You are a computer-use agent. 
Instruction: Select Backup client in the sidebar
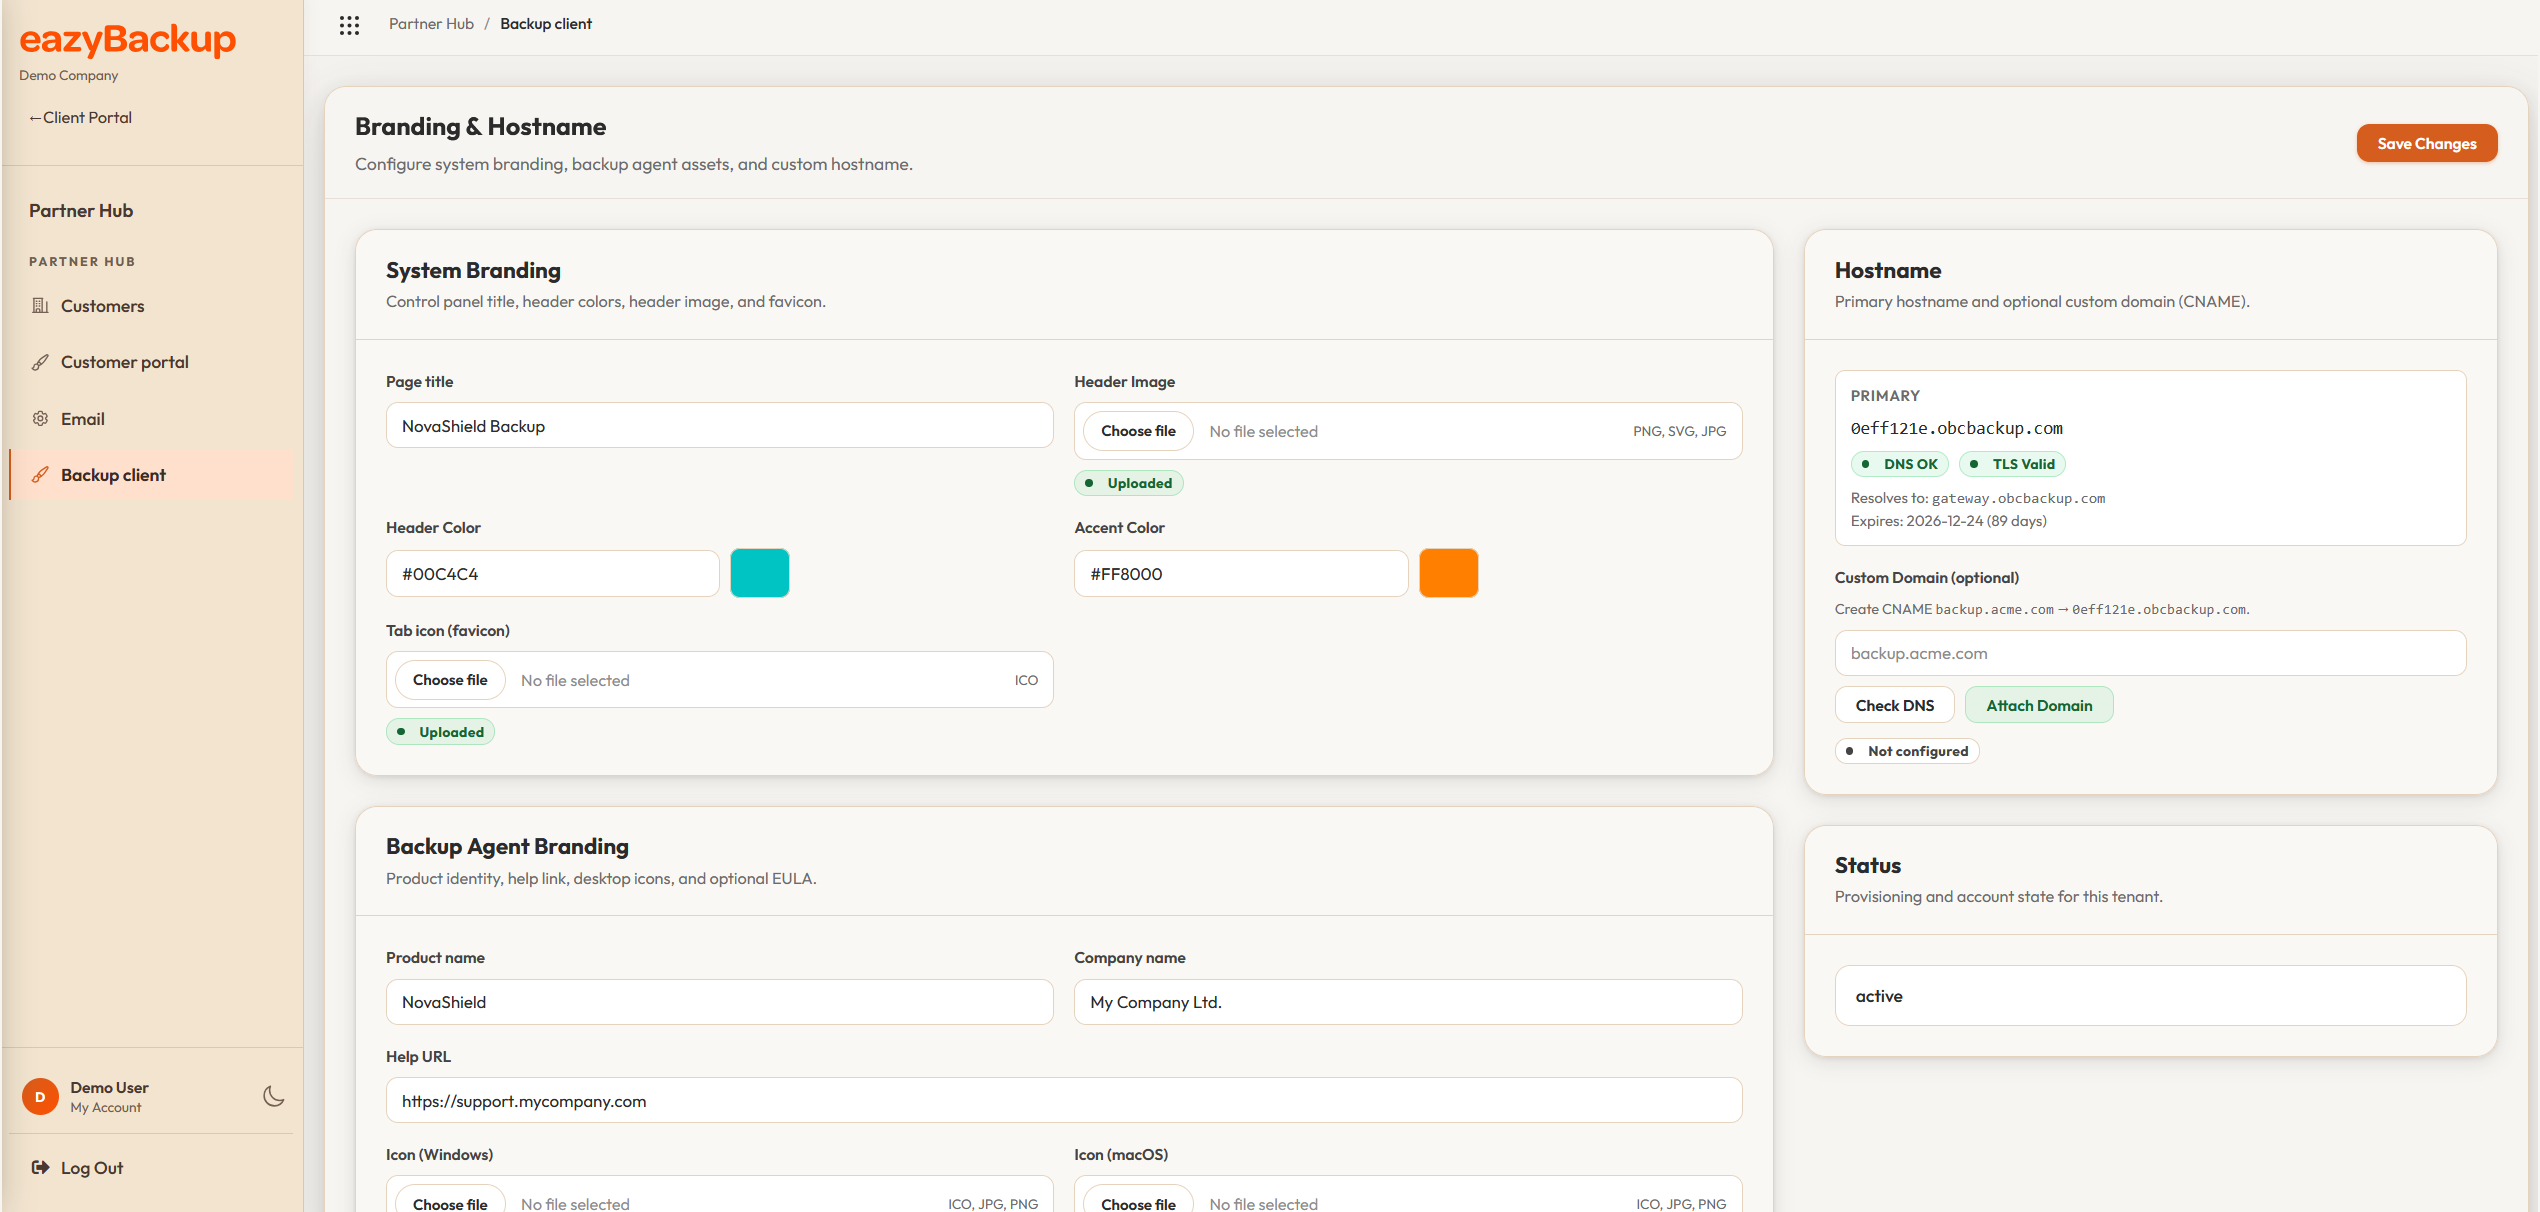click(152, 475)
